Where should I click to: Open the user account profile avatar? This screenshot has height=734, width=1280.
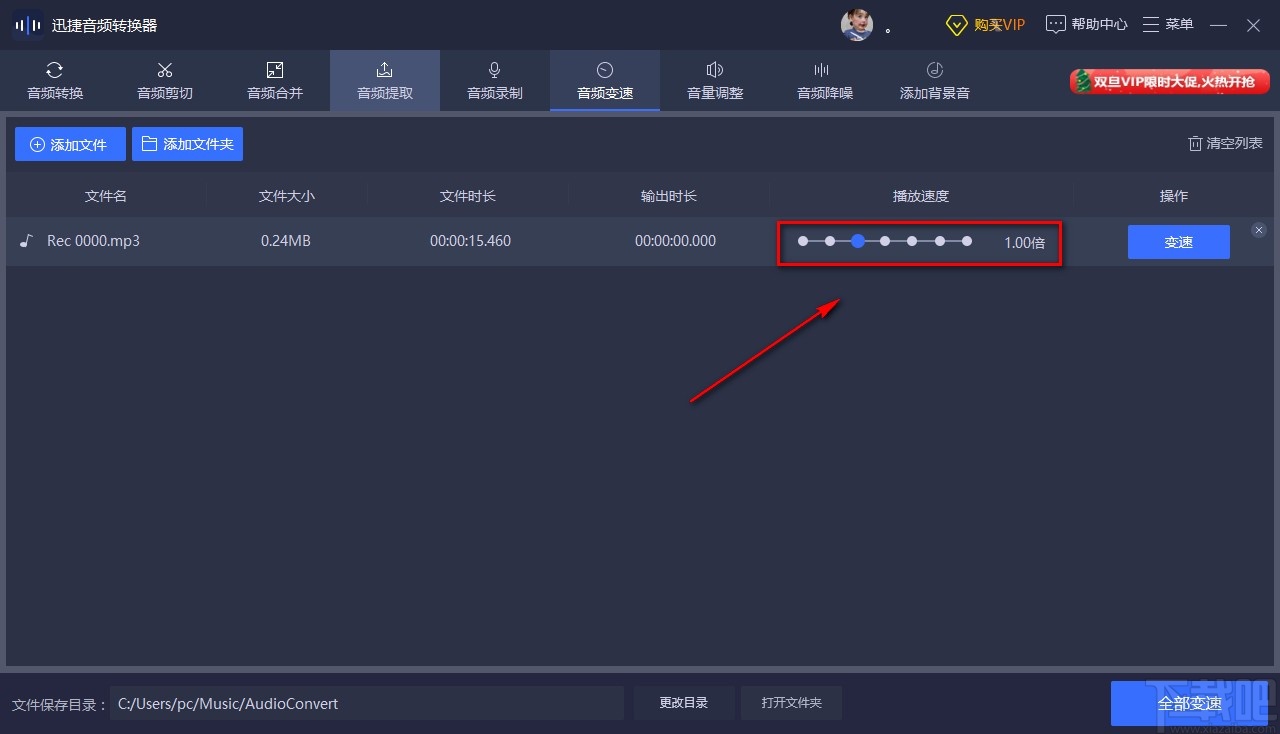coord(857,24)
